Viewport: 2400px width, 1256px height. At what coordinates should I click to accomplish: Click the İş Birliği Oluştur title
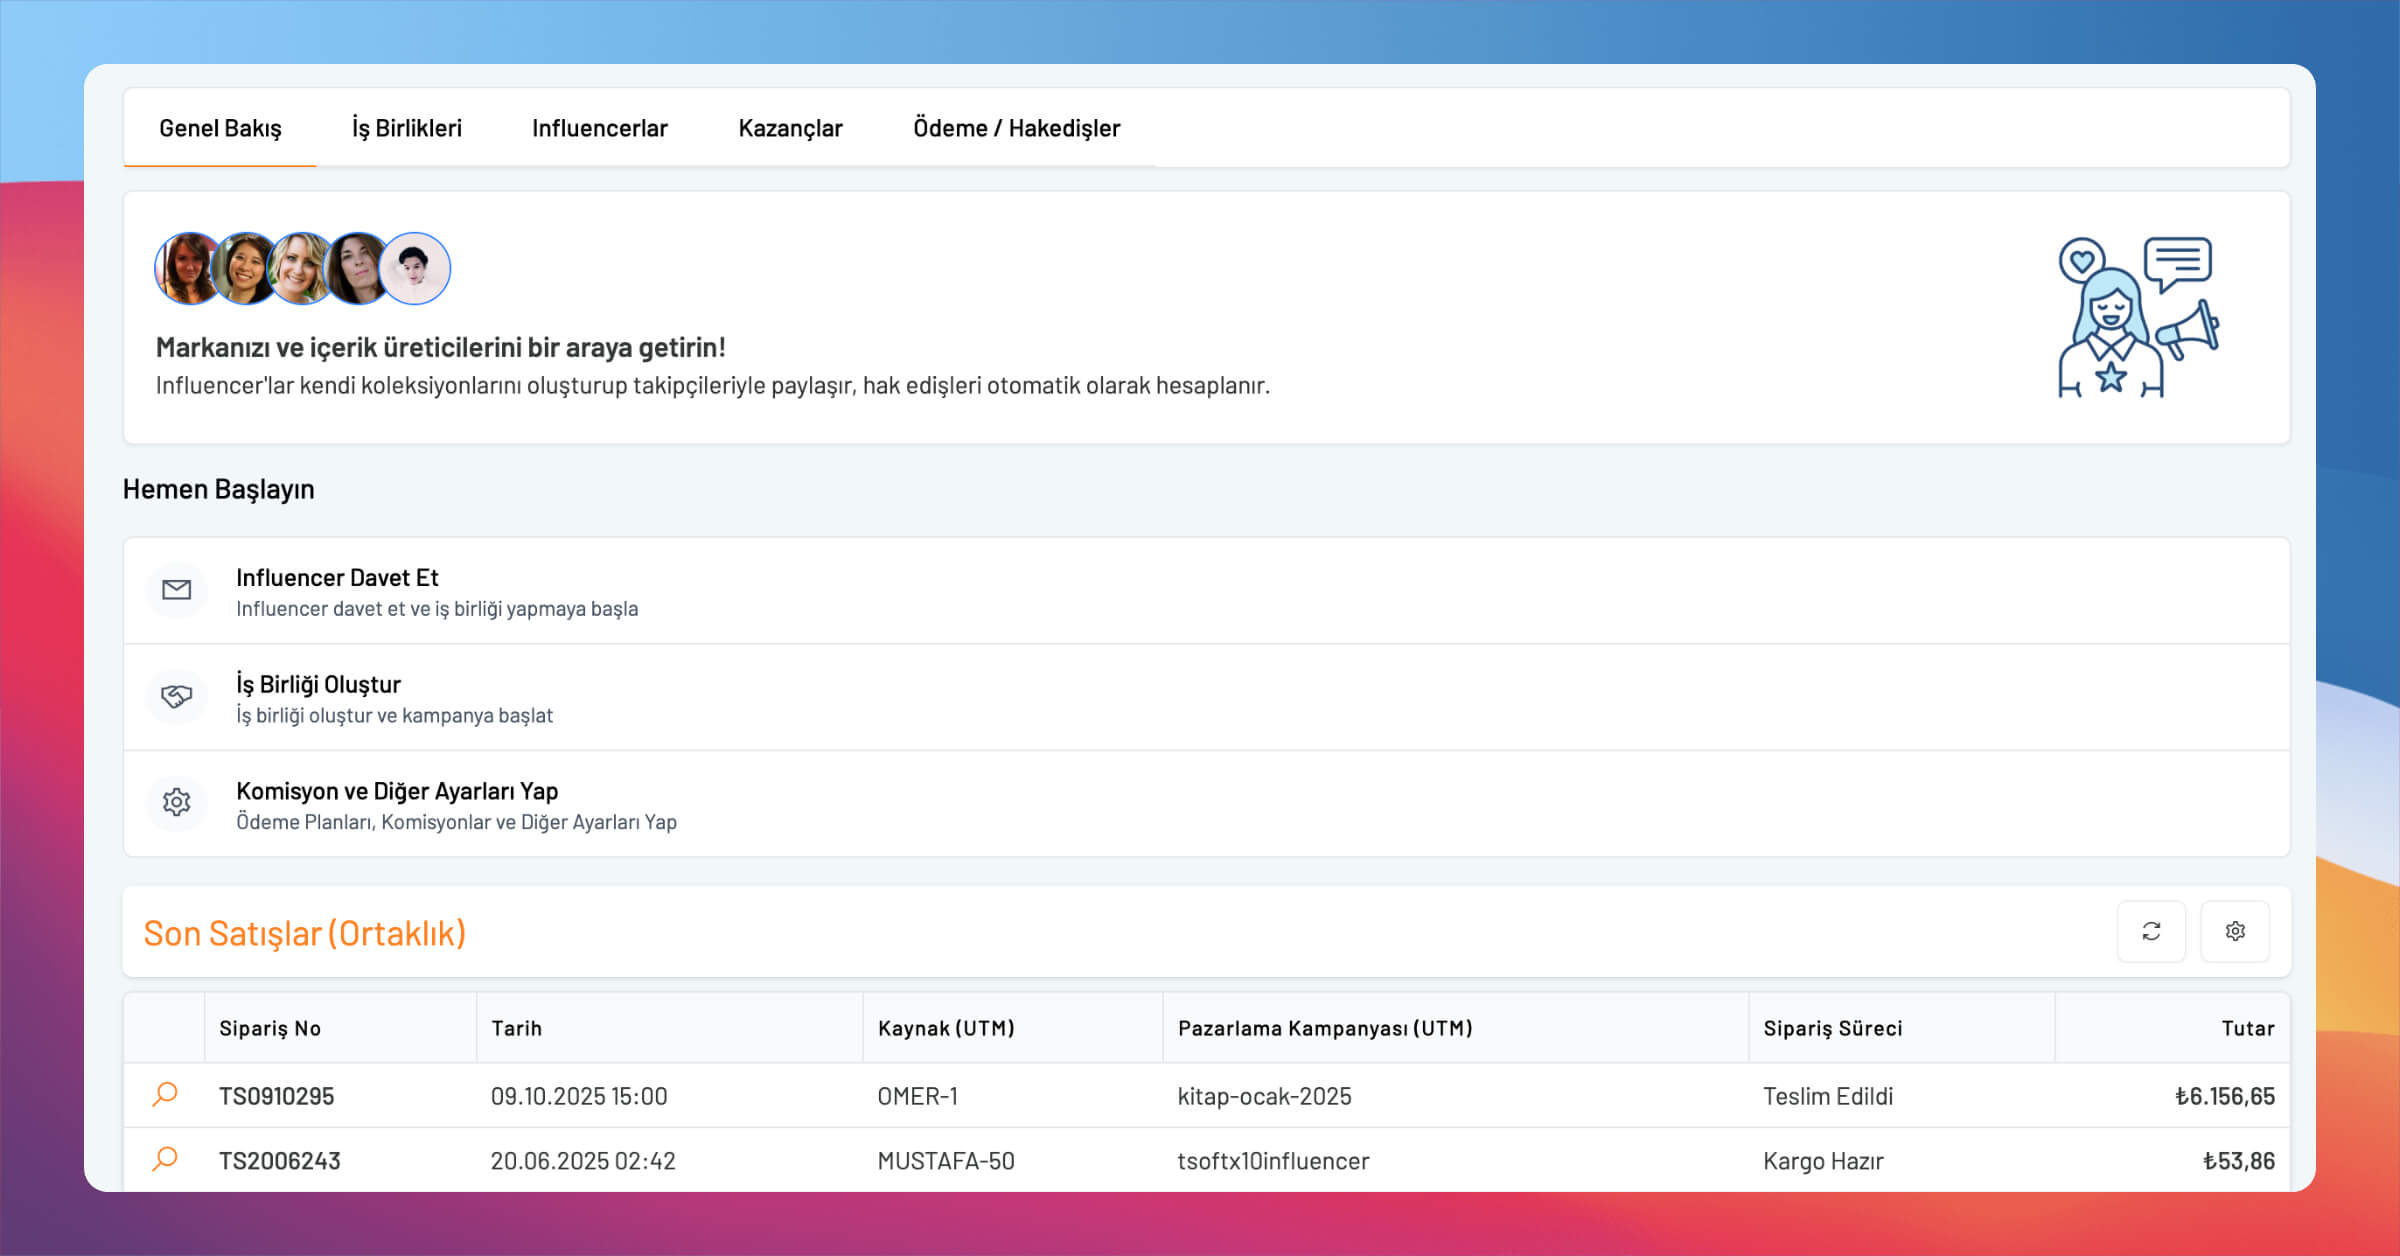[x=318, y=685]
